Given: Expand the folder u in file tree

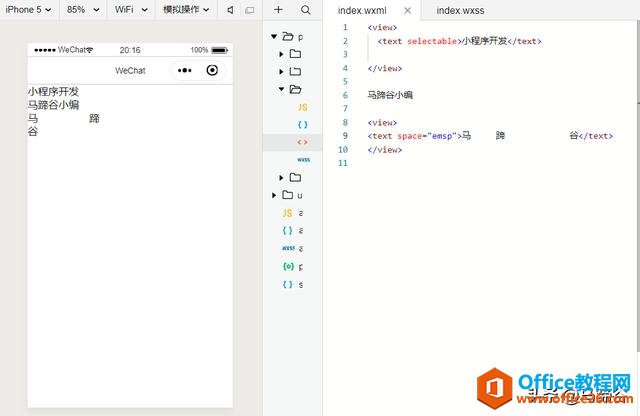Looking at the screenshot, I should [275, 195].
